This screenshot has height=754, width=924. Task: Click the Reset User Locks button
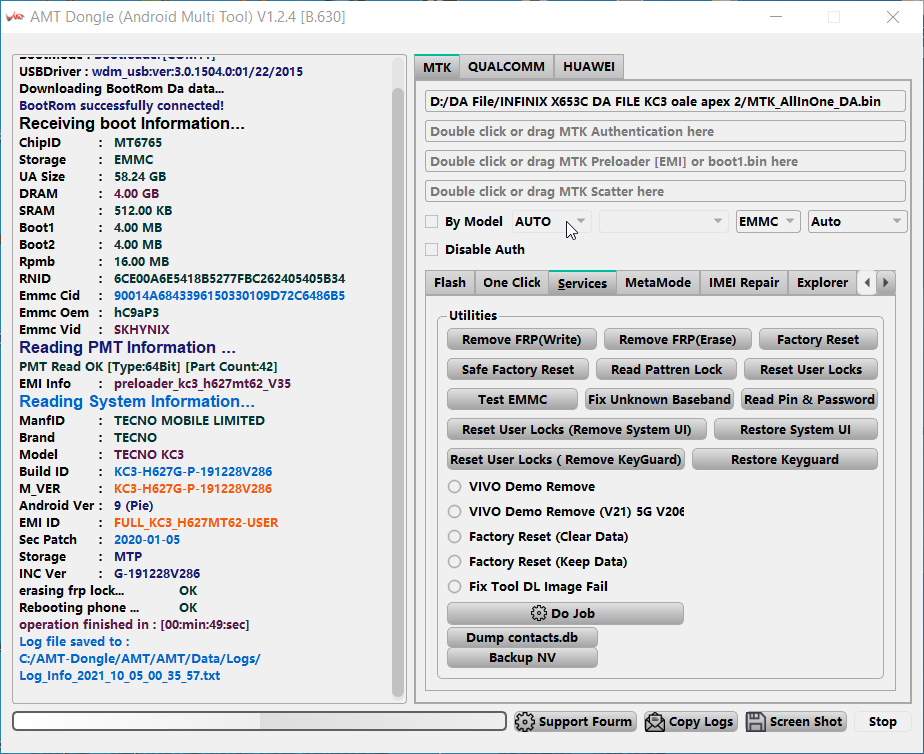[811, 369]
